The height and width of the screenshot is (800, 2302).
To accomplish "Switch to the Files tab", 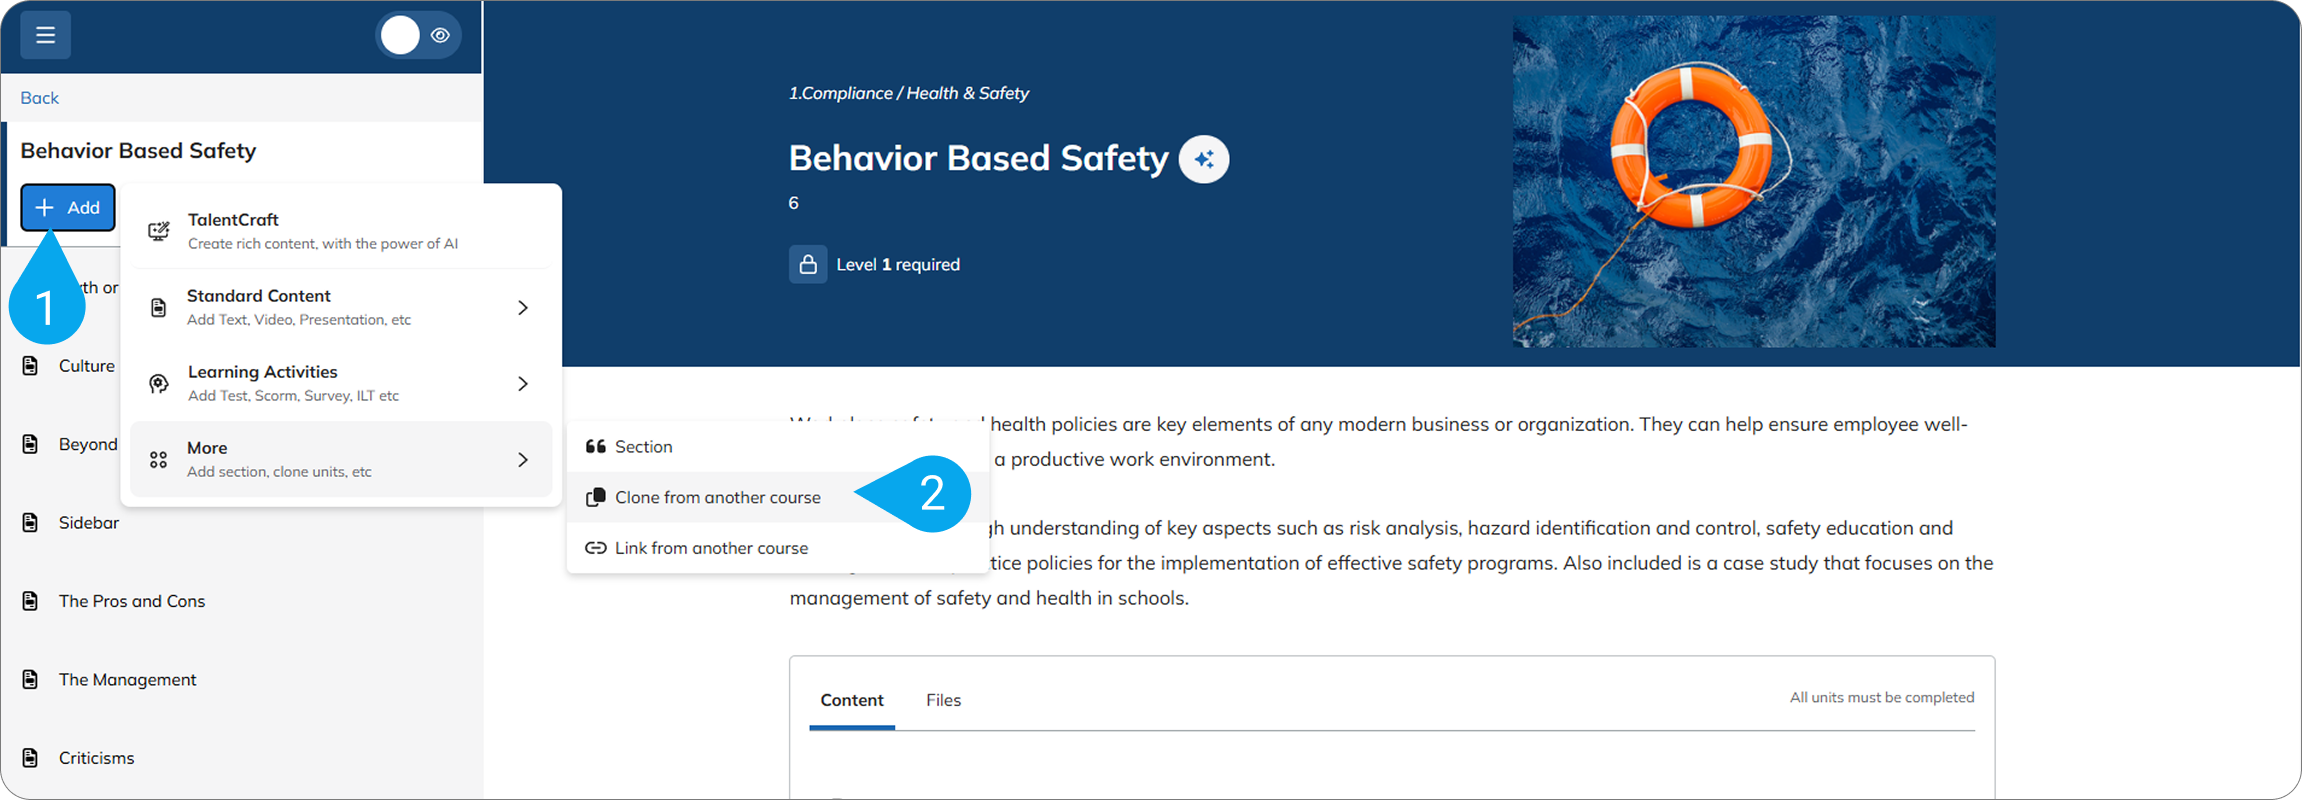I will (x=943, y=700).
